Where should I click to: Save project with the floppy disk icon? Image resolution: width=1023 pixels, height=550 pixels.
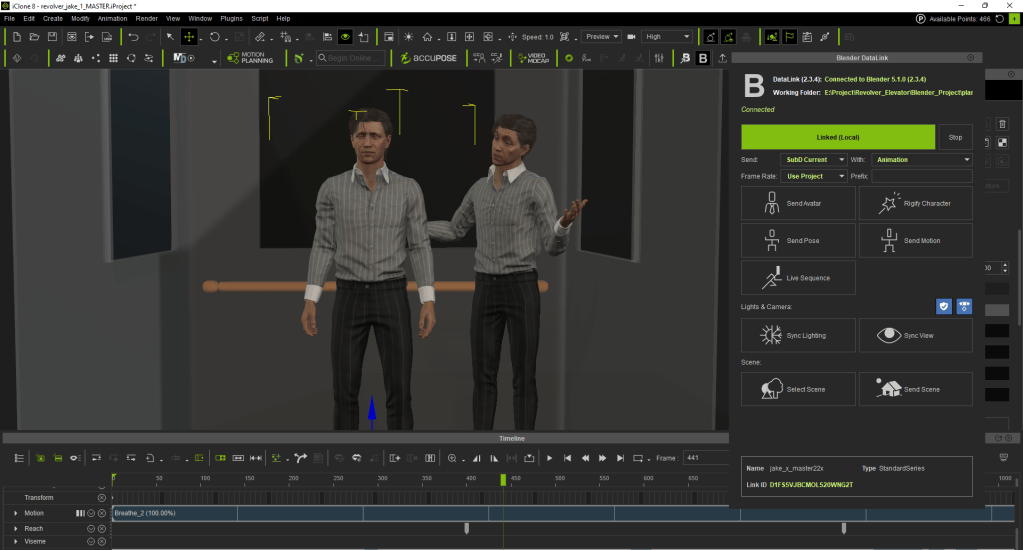pos(52,37)
